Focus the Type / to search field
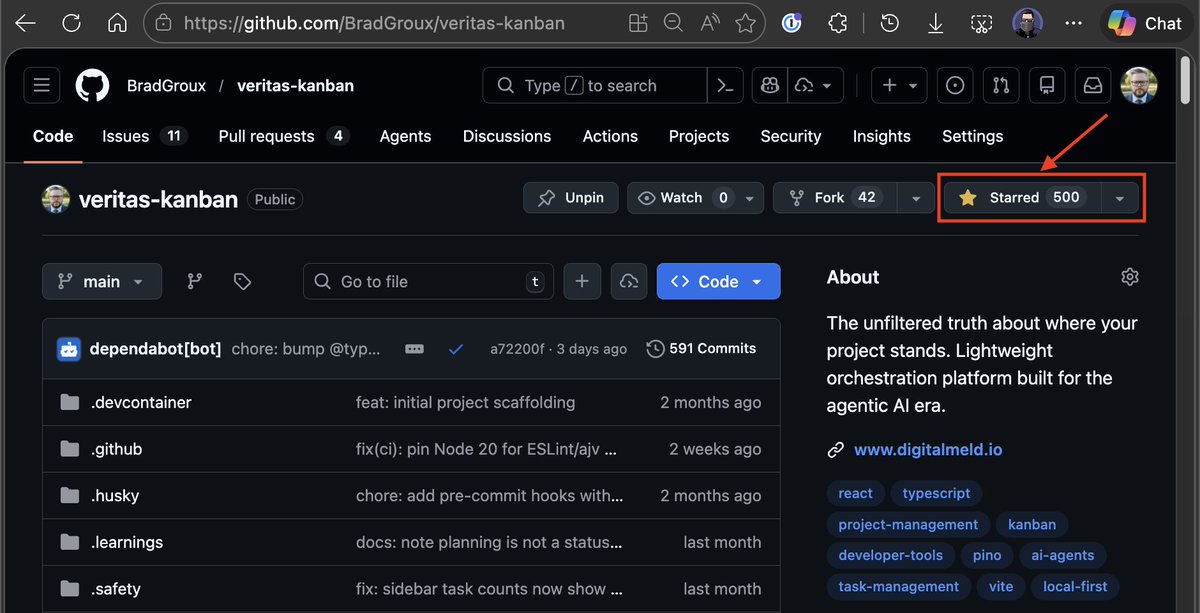The height and width of the screenshot is (613, 1200). (595, 86)
